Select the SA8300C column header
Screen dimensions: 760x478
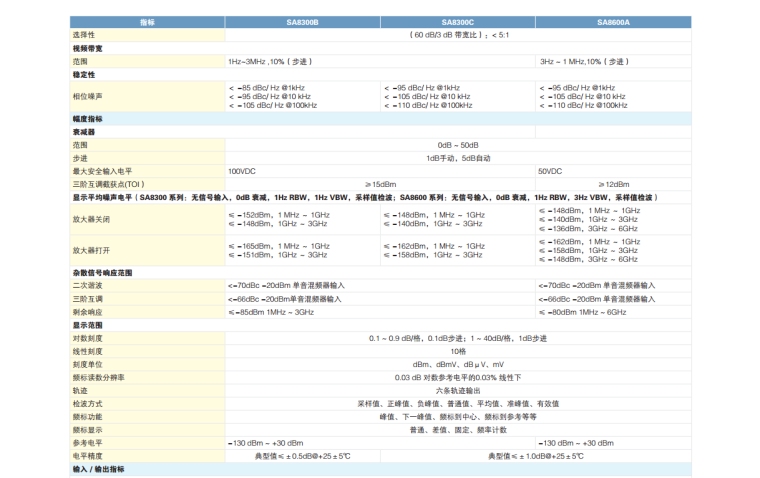point(457,21)
